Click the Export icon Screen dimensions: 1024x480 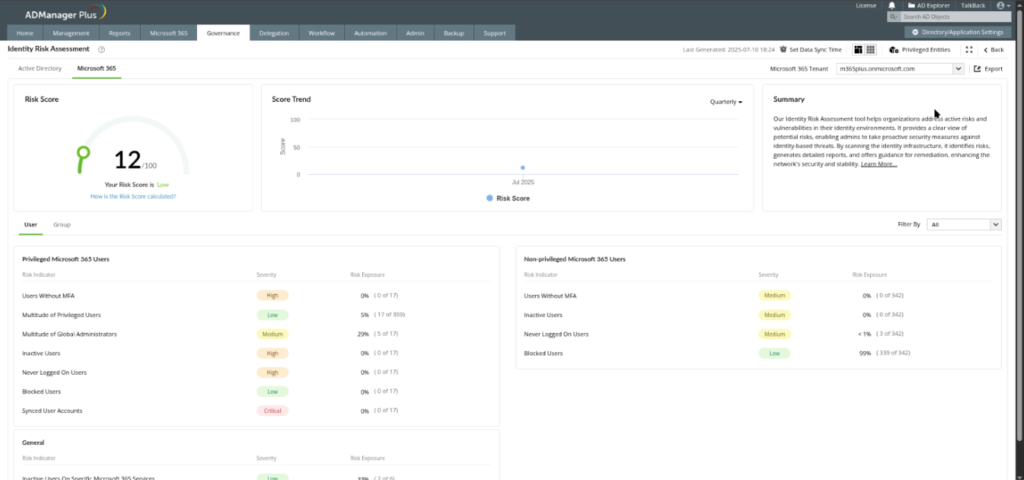click(x=977, y=69)
